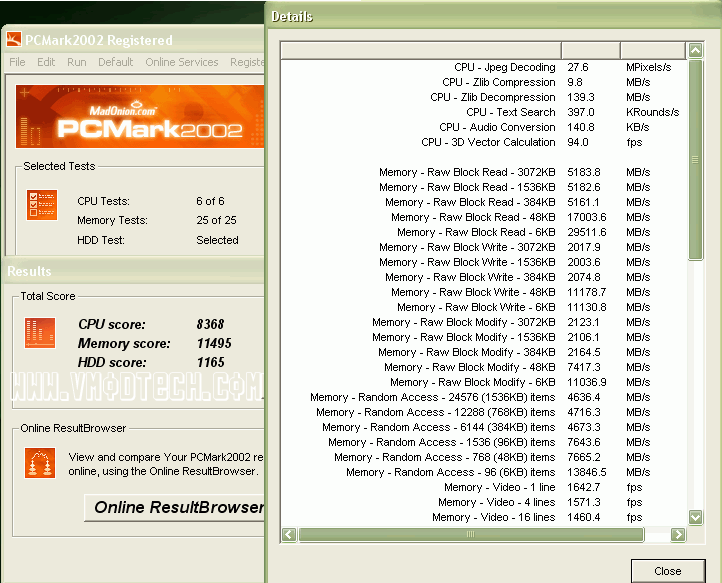This screenshot has height=583, width=722.
Task: Select Memory - Raw Block Write - 6KB row
Action: coord(483,307)
